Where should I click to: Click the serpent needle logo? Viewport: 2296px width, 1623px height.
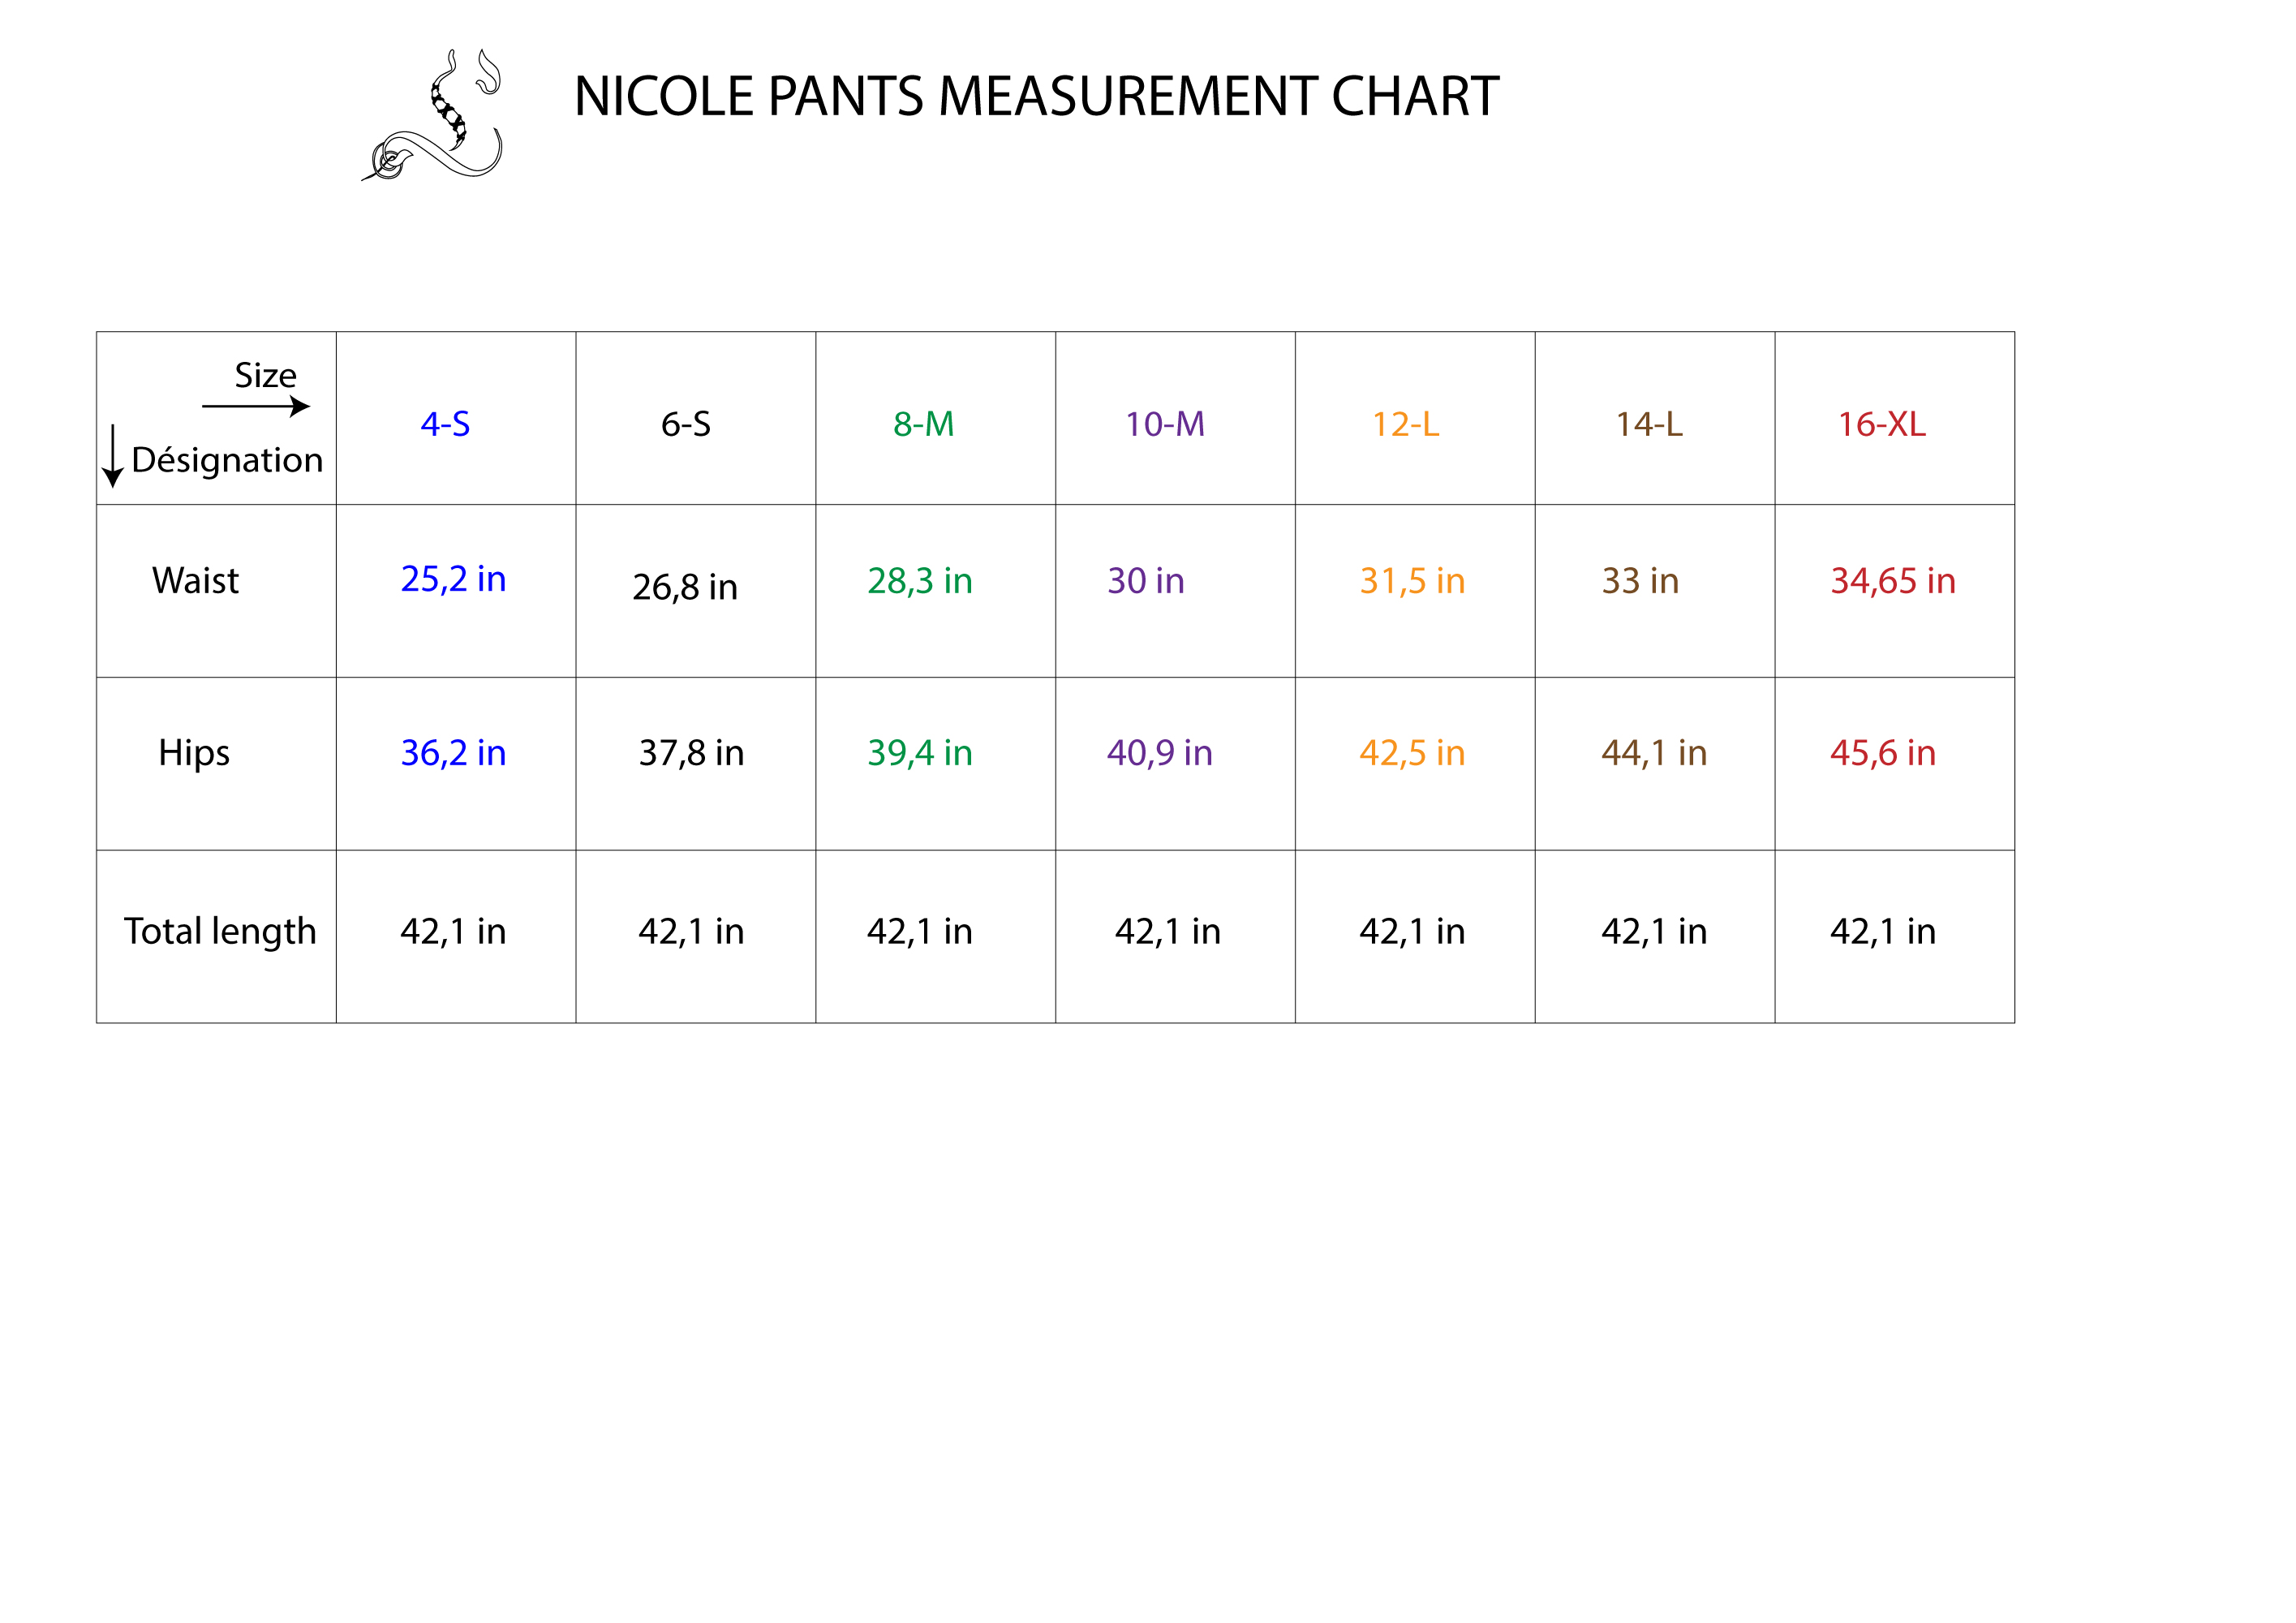tap(431, 114)
